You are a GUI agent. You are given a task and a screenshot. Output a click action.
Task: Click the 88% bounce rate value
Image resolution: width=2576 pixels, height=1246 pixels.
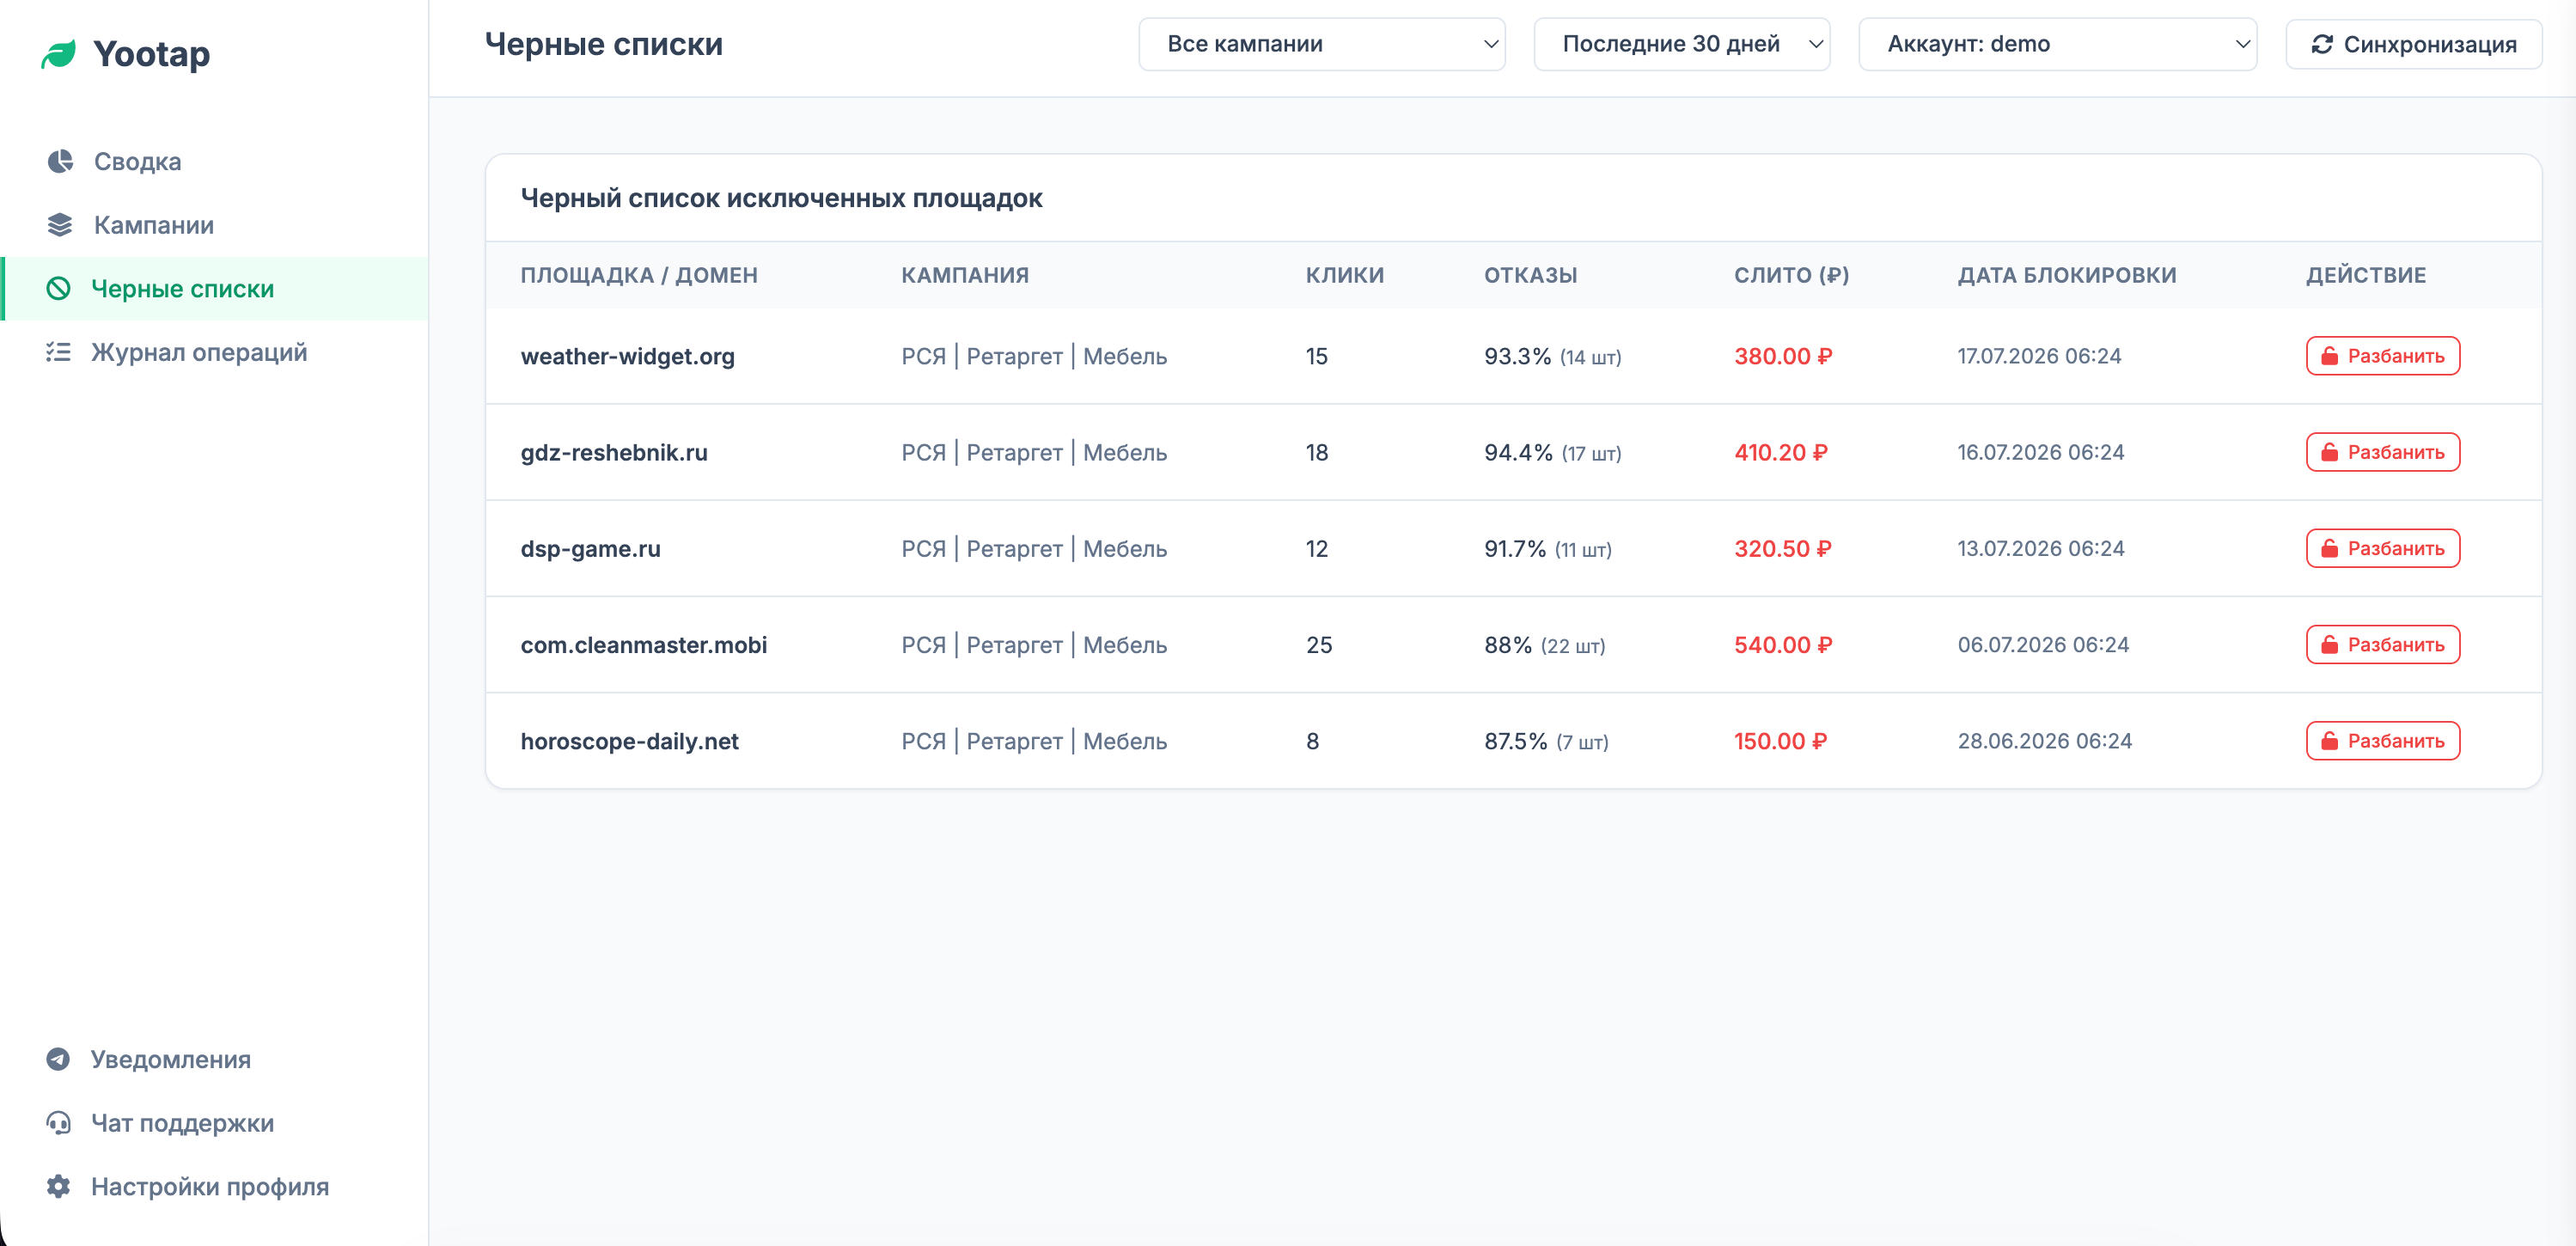pos(1508,645)
